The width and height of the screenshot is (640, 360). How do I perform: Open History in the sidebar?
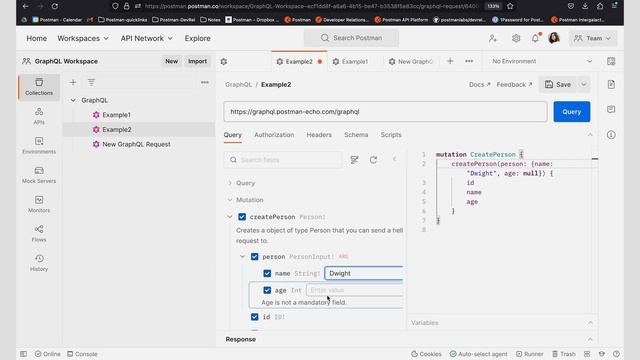pos(39,263)
